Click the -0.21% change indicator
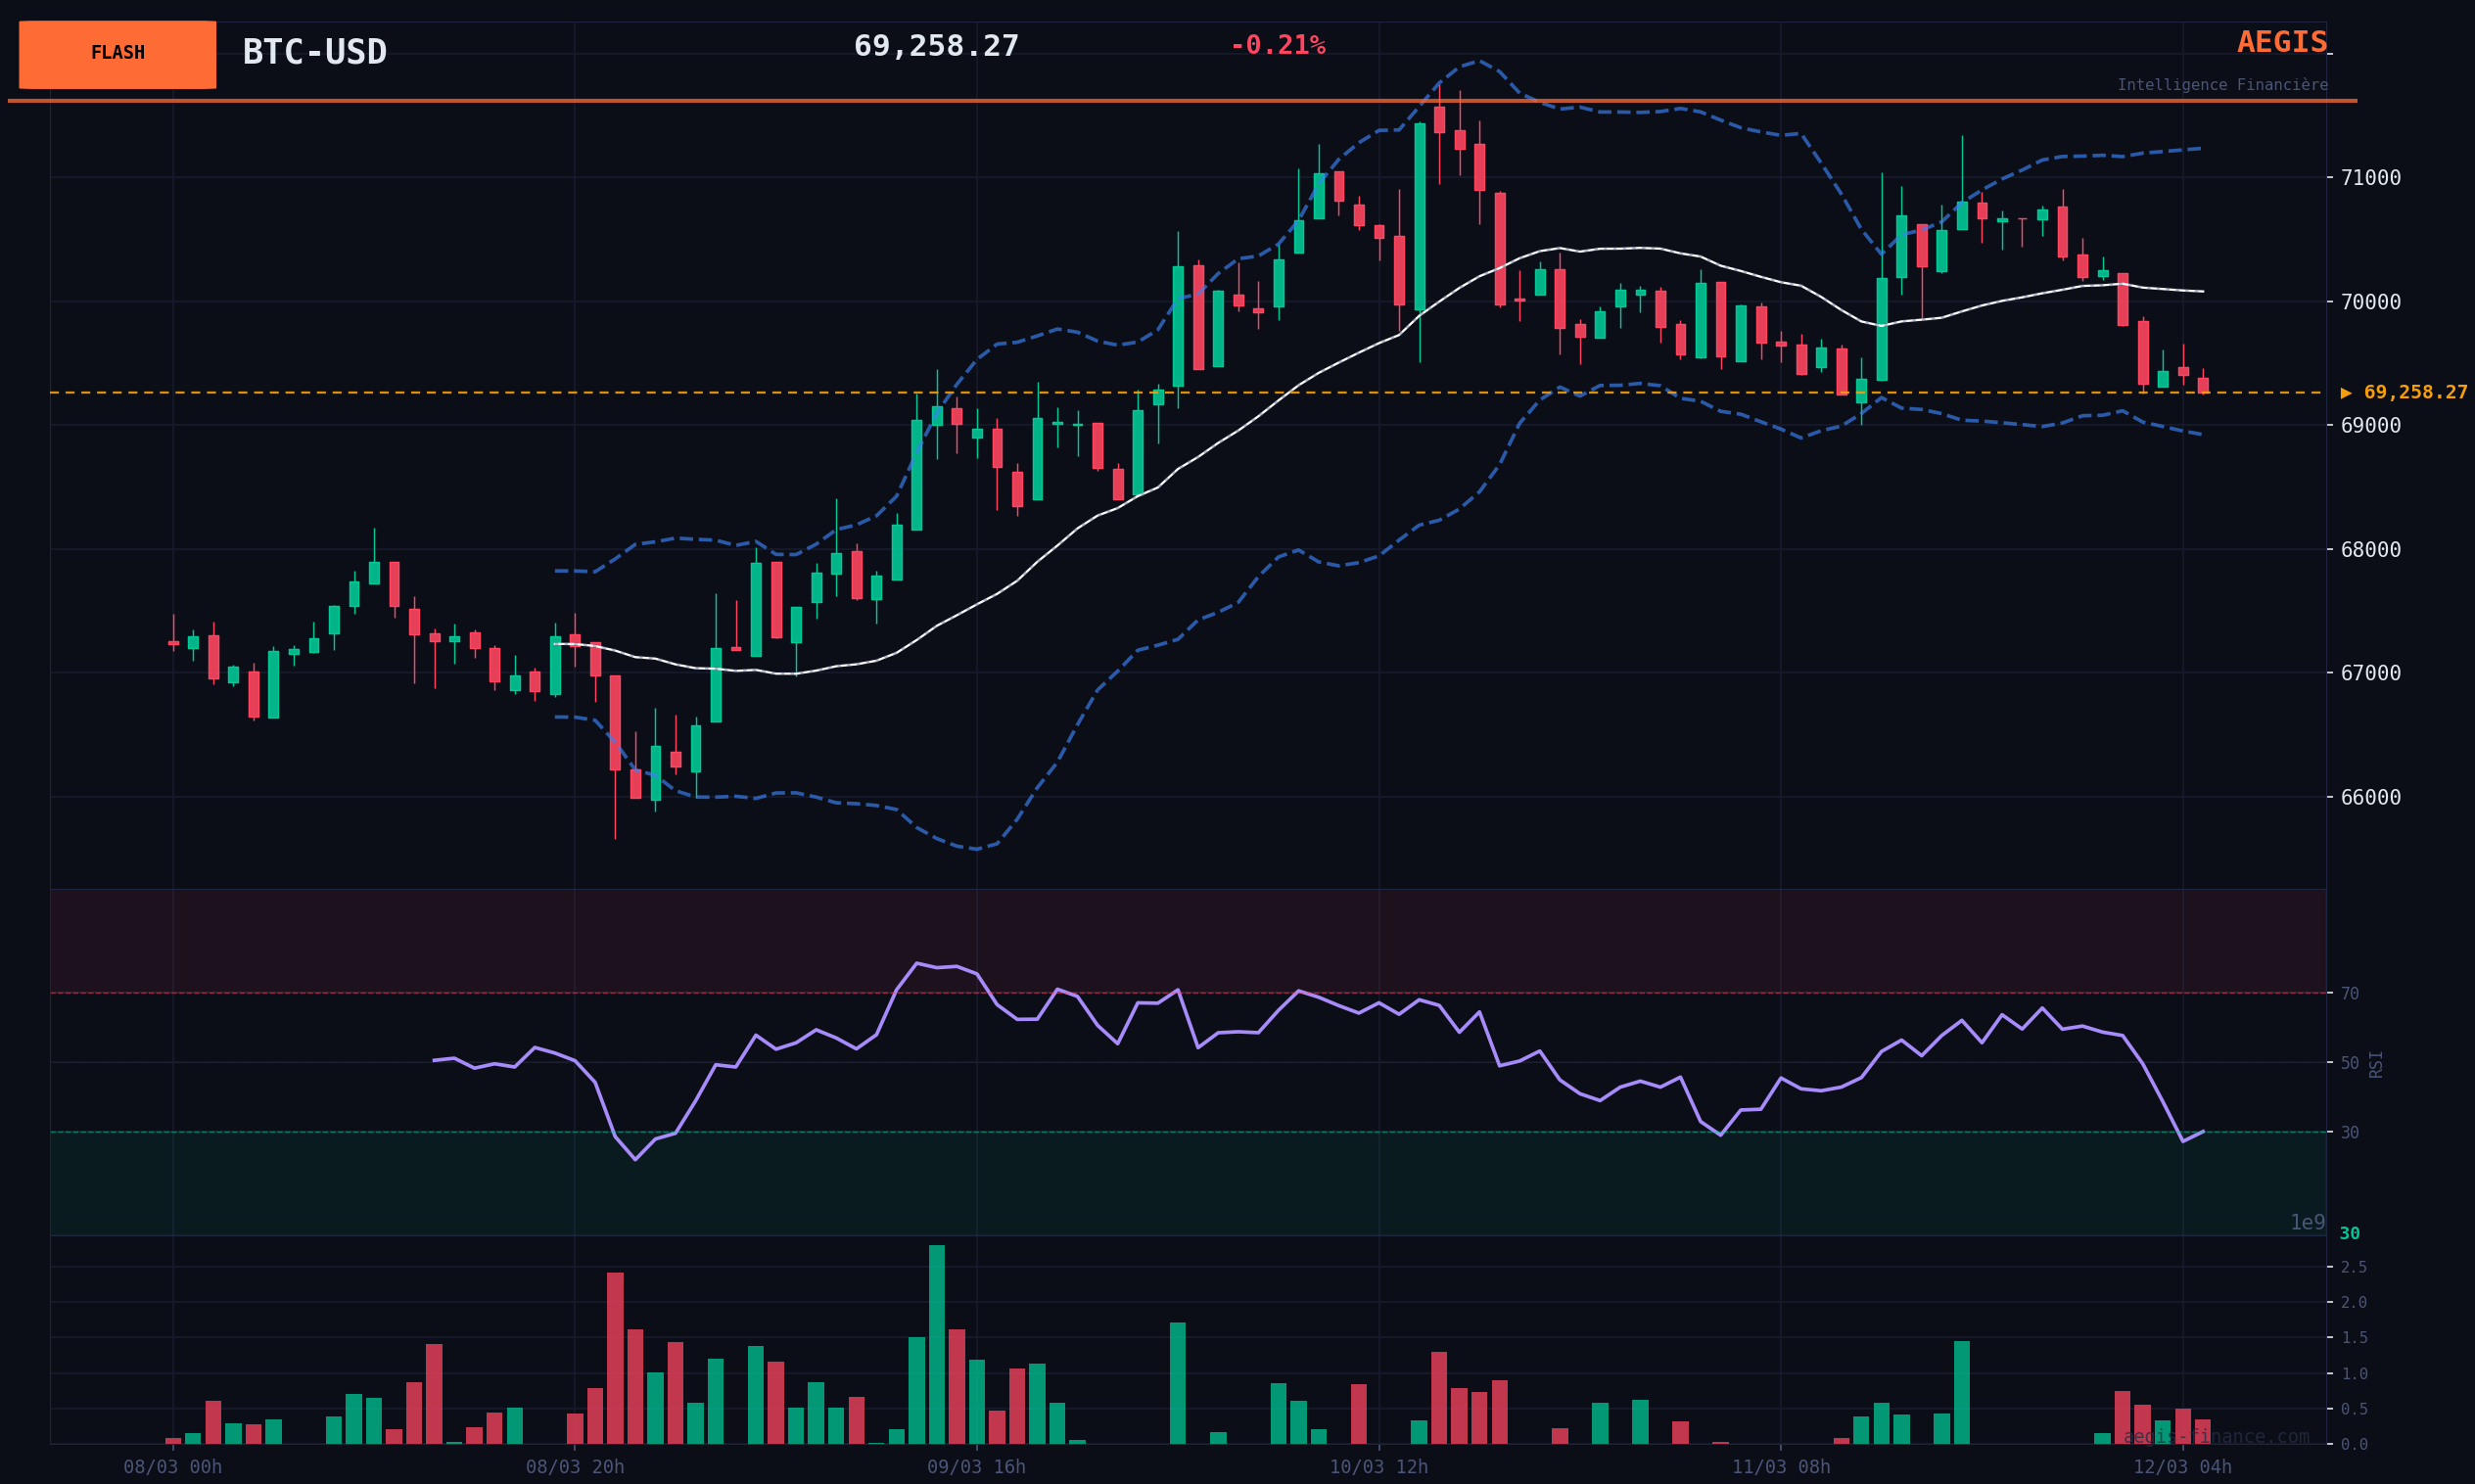 click(1277, 46)
